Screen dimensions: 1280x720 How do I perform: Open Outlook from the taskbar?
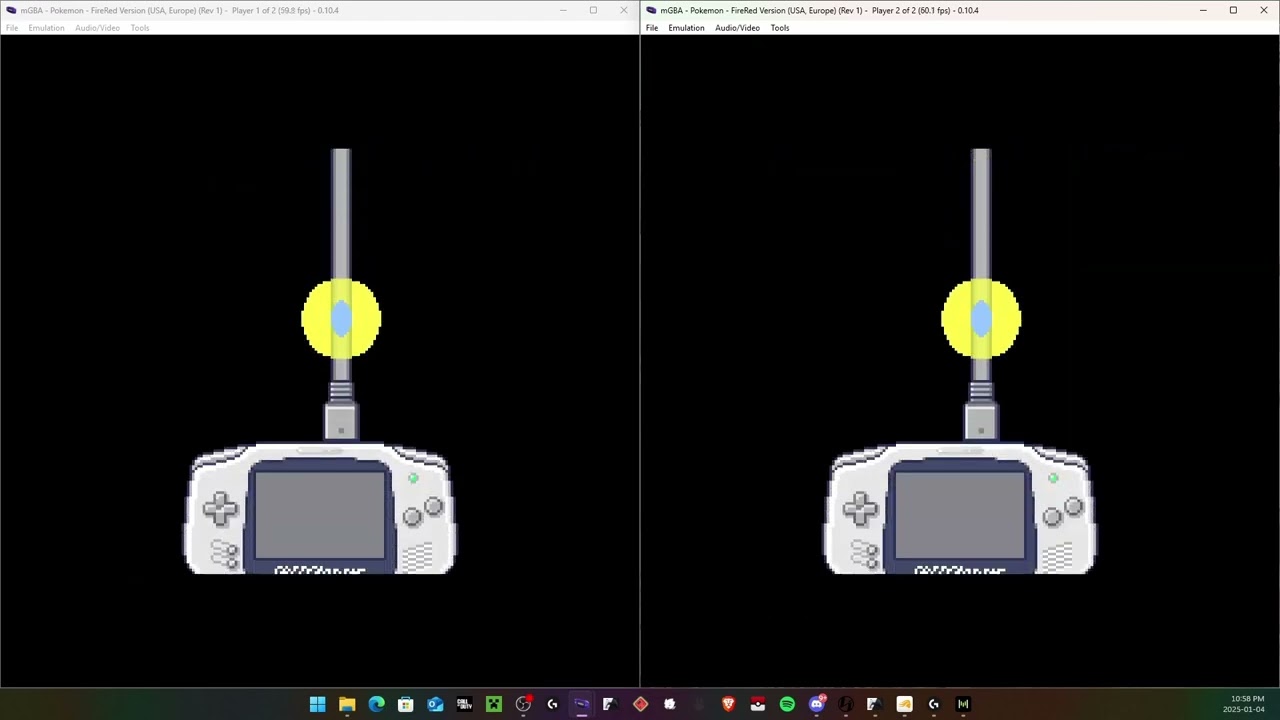coord(435,704)
